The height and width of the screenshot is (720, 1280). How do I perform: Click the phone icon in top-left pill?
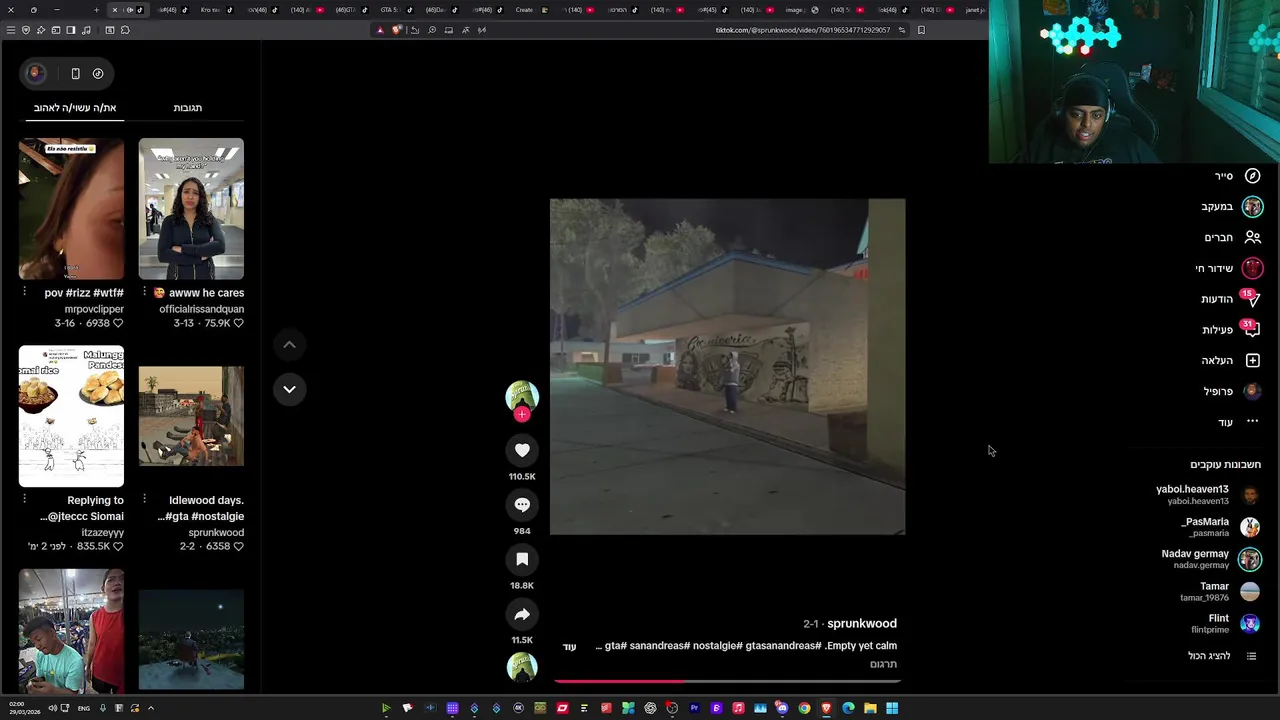tap(75, 73)
